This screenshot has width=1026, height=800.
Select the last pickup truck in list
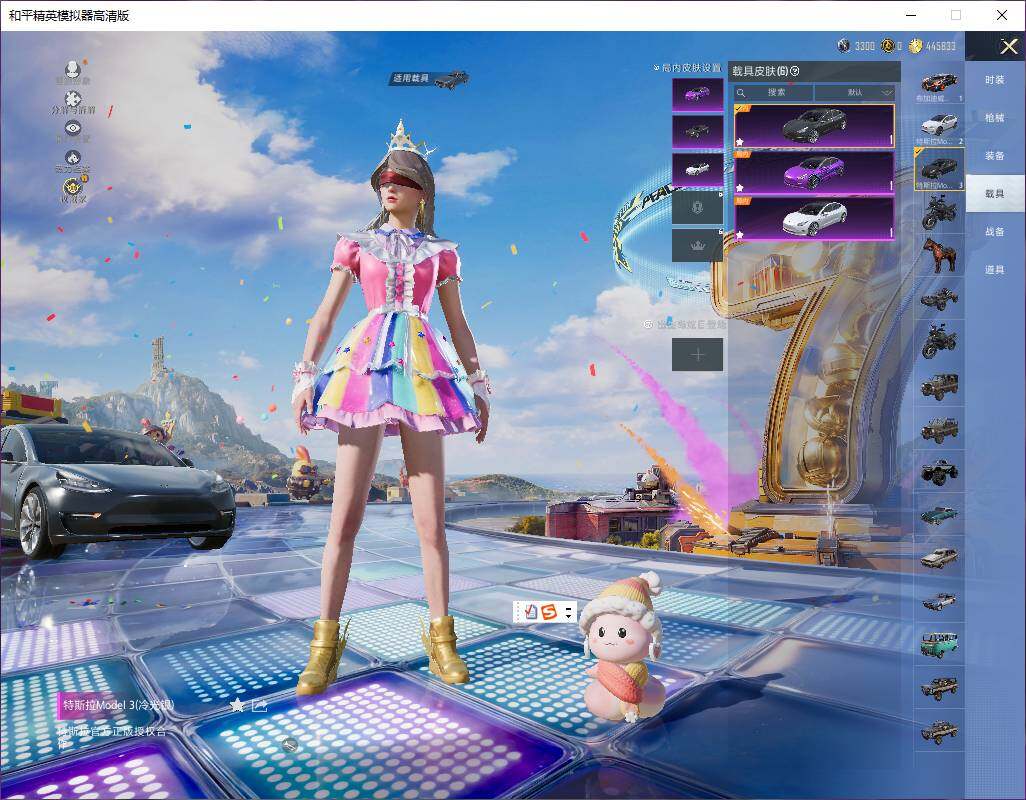pyautogui.click(x=939, y=731)
